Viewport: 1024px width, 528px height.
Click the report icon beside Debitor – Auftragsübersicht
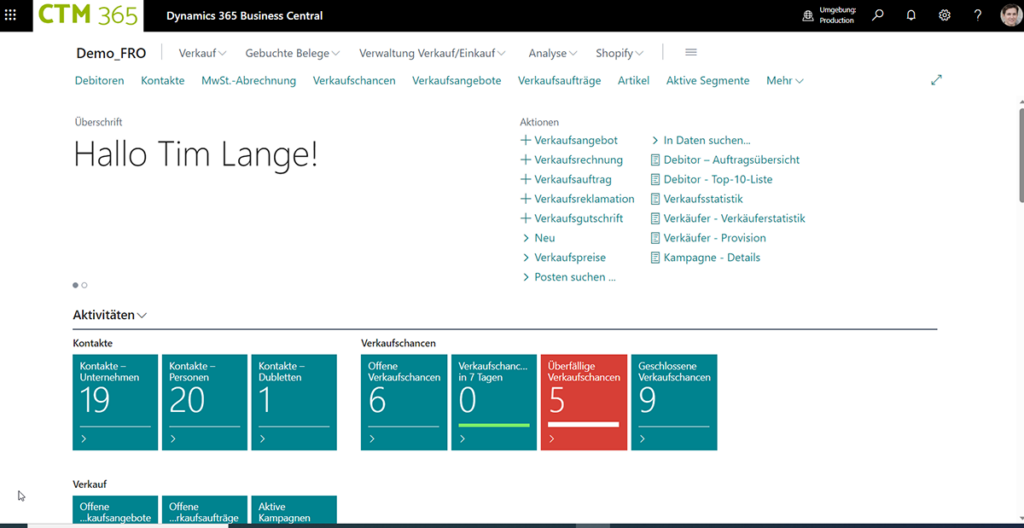point(655,159)
